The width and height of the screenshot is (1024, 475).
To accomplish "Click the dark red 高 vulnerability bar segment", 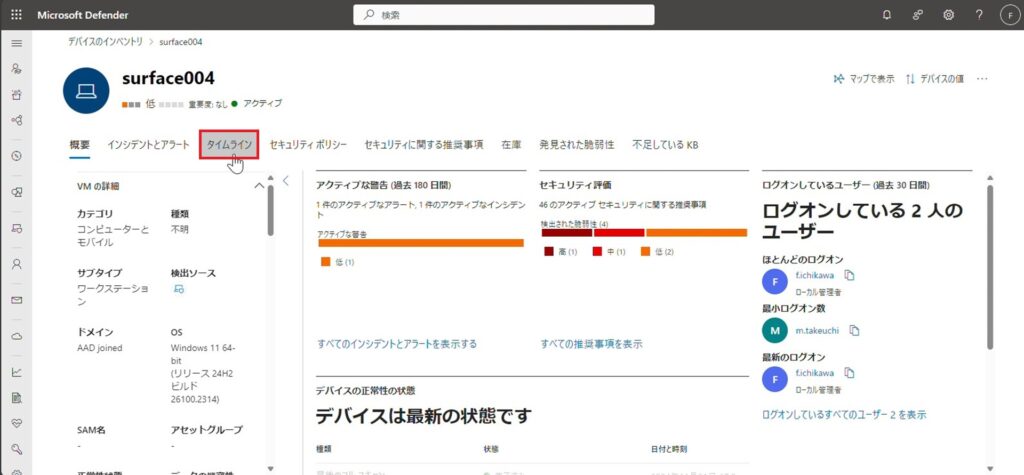I will (x=566, y=233).
